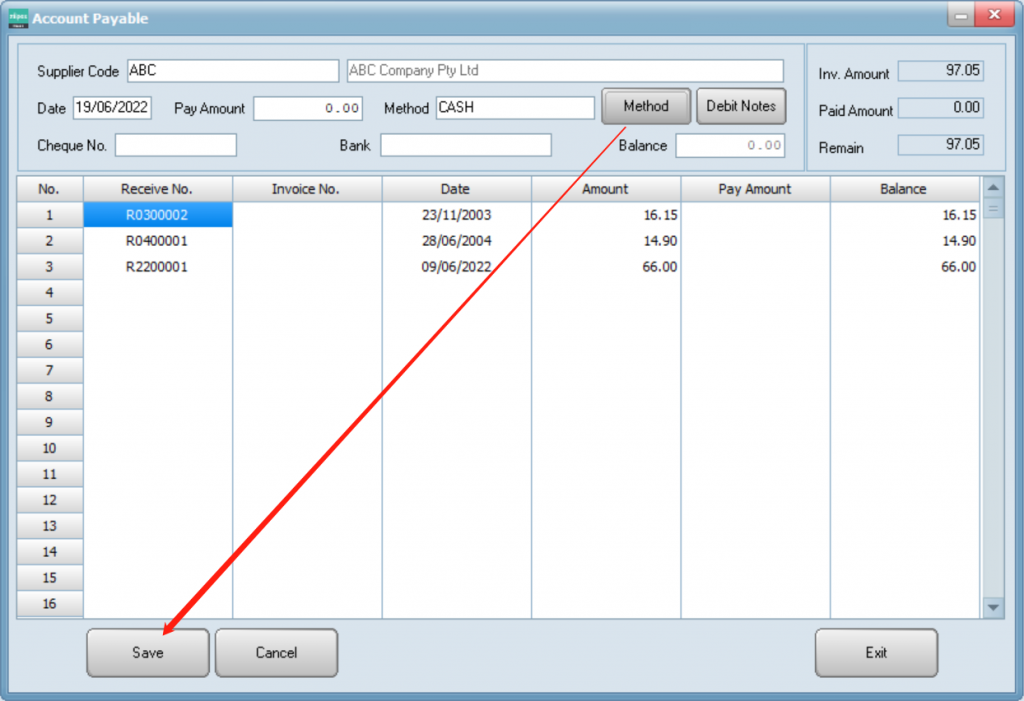The height and width of the screenshot is (701, 1024).
Task: Open the payment Method picker button
Action: [646, 106]
